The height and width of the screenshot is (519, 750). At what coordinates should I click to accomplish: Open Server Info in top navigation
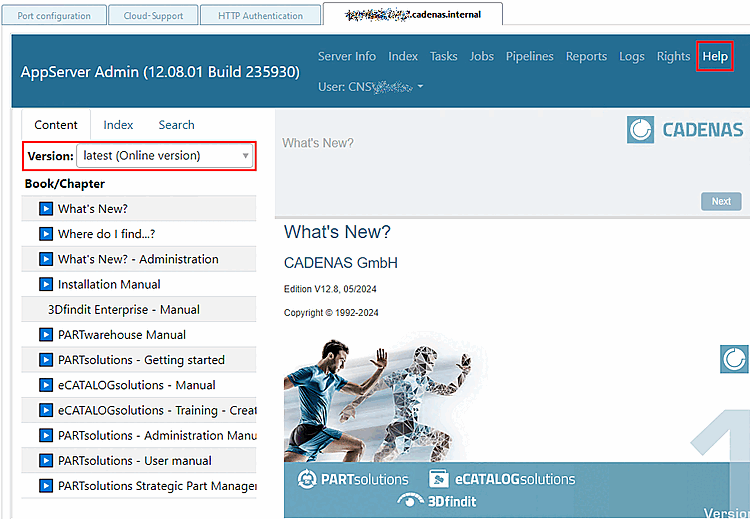point(347,56)
